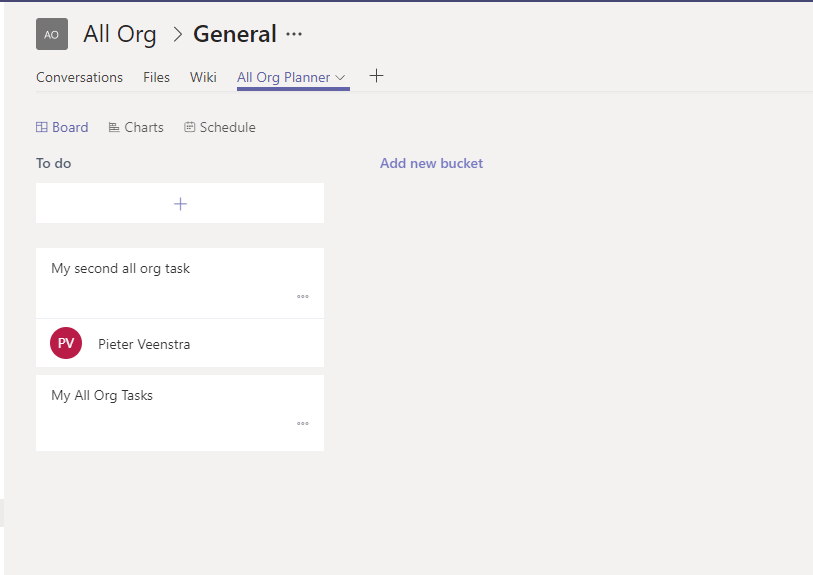Open the My All Org Tasks card
Screen dimensions: 813x575
[x=180, y=413]
